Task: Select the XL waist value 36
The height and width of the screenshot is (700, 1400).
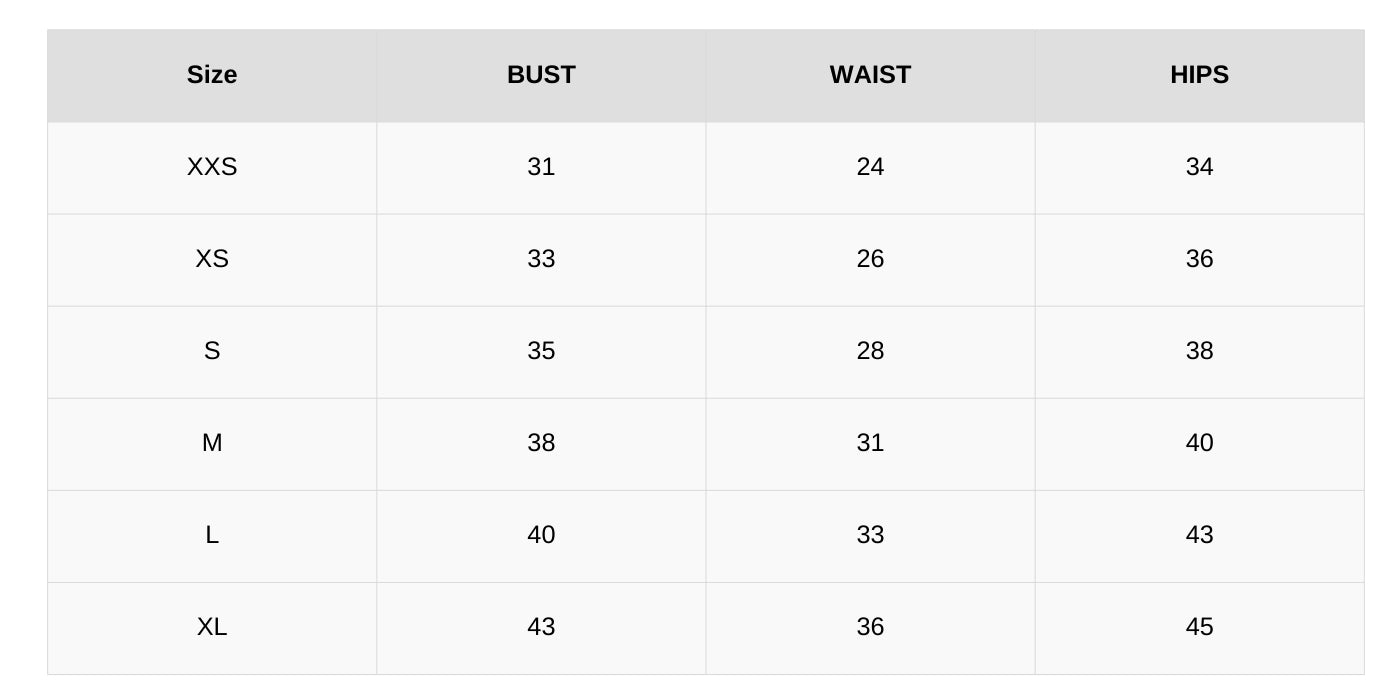Action: (x=870, y=627)
